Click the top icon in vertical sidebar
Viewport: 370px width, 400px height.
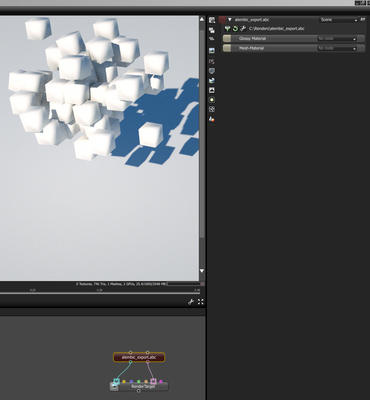pos(212,20)
